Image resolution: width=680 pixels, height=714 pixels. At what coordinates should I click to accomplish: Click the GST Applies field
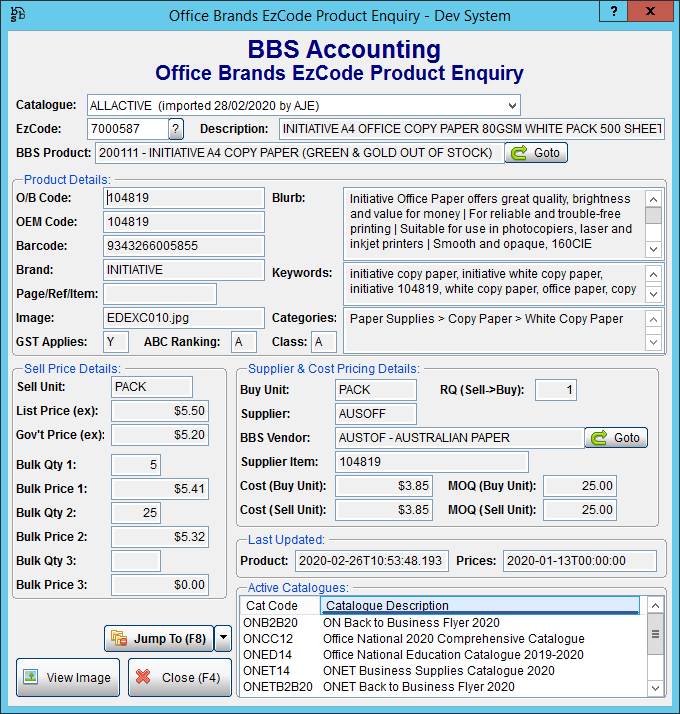coord(116,342)
